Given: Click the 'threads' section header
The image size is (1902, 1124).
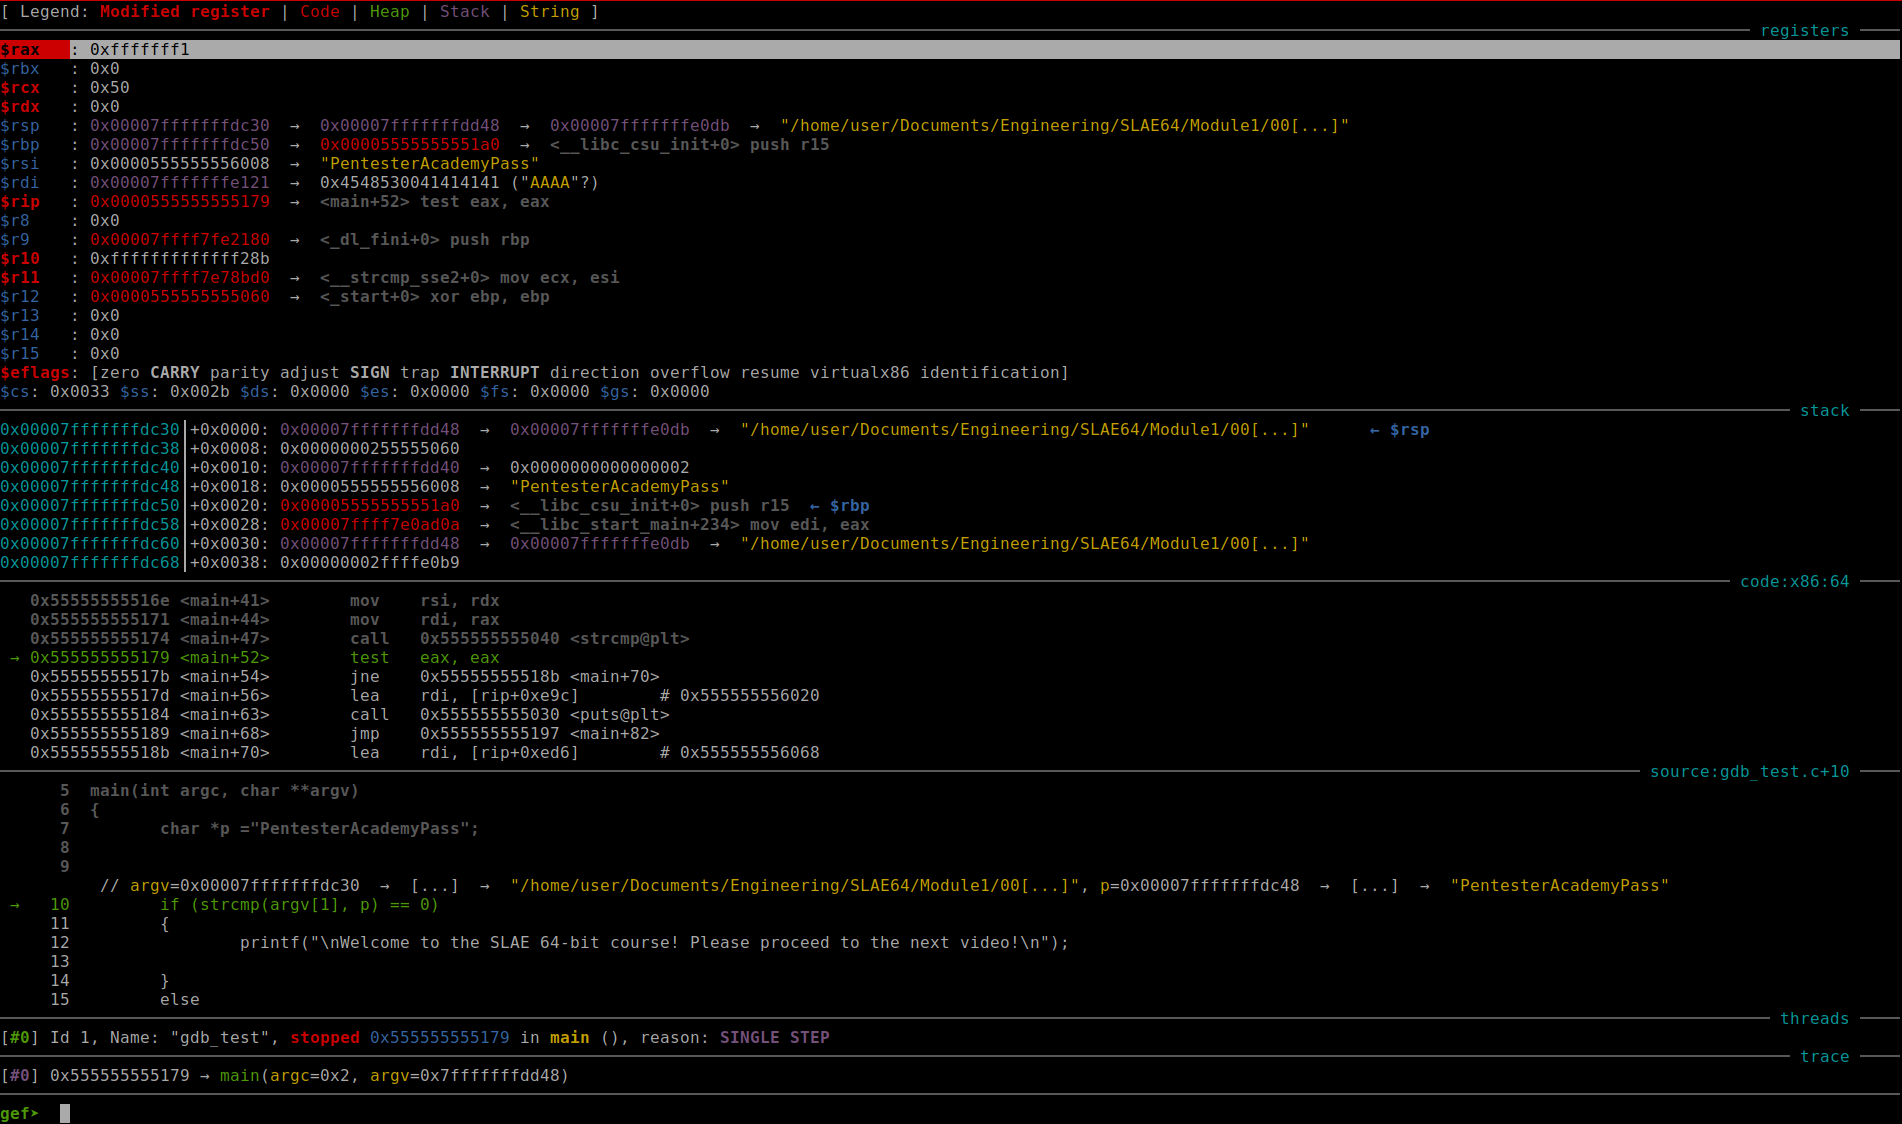Looking at the screenshot, I should pyautogui.click(x=1814, y=1019).
